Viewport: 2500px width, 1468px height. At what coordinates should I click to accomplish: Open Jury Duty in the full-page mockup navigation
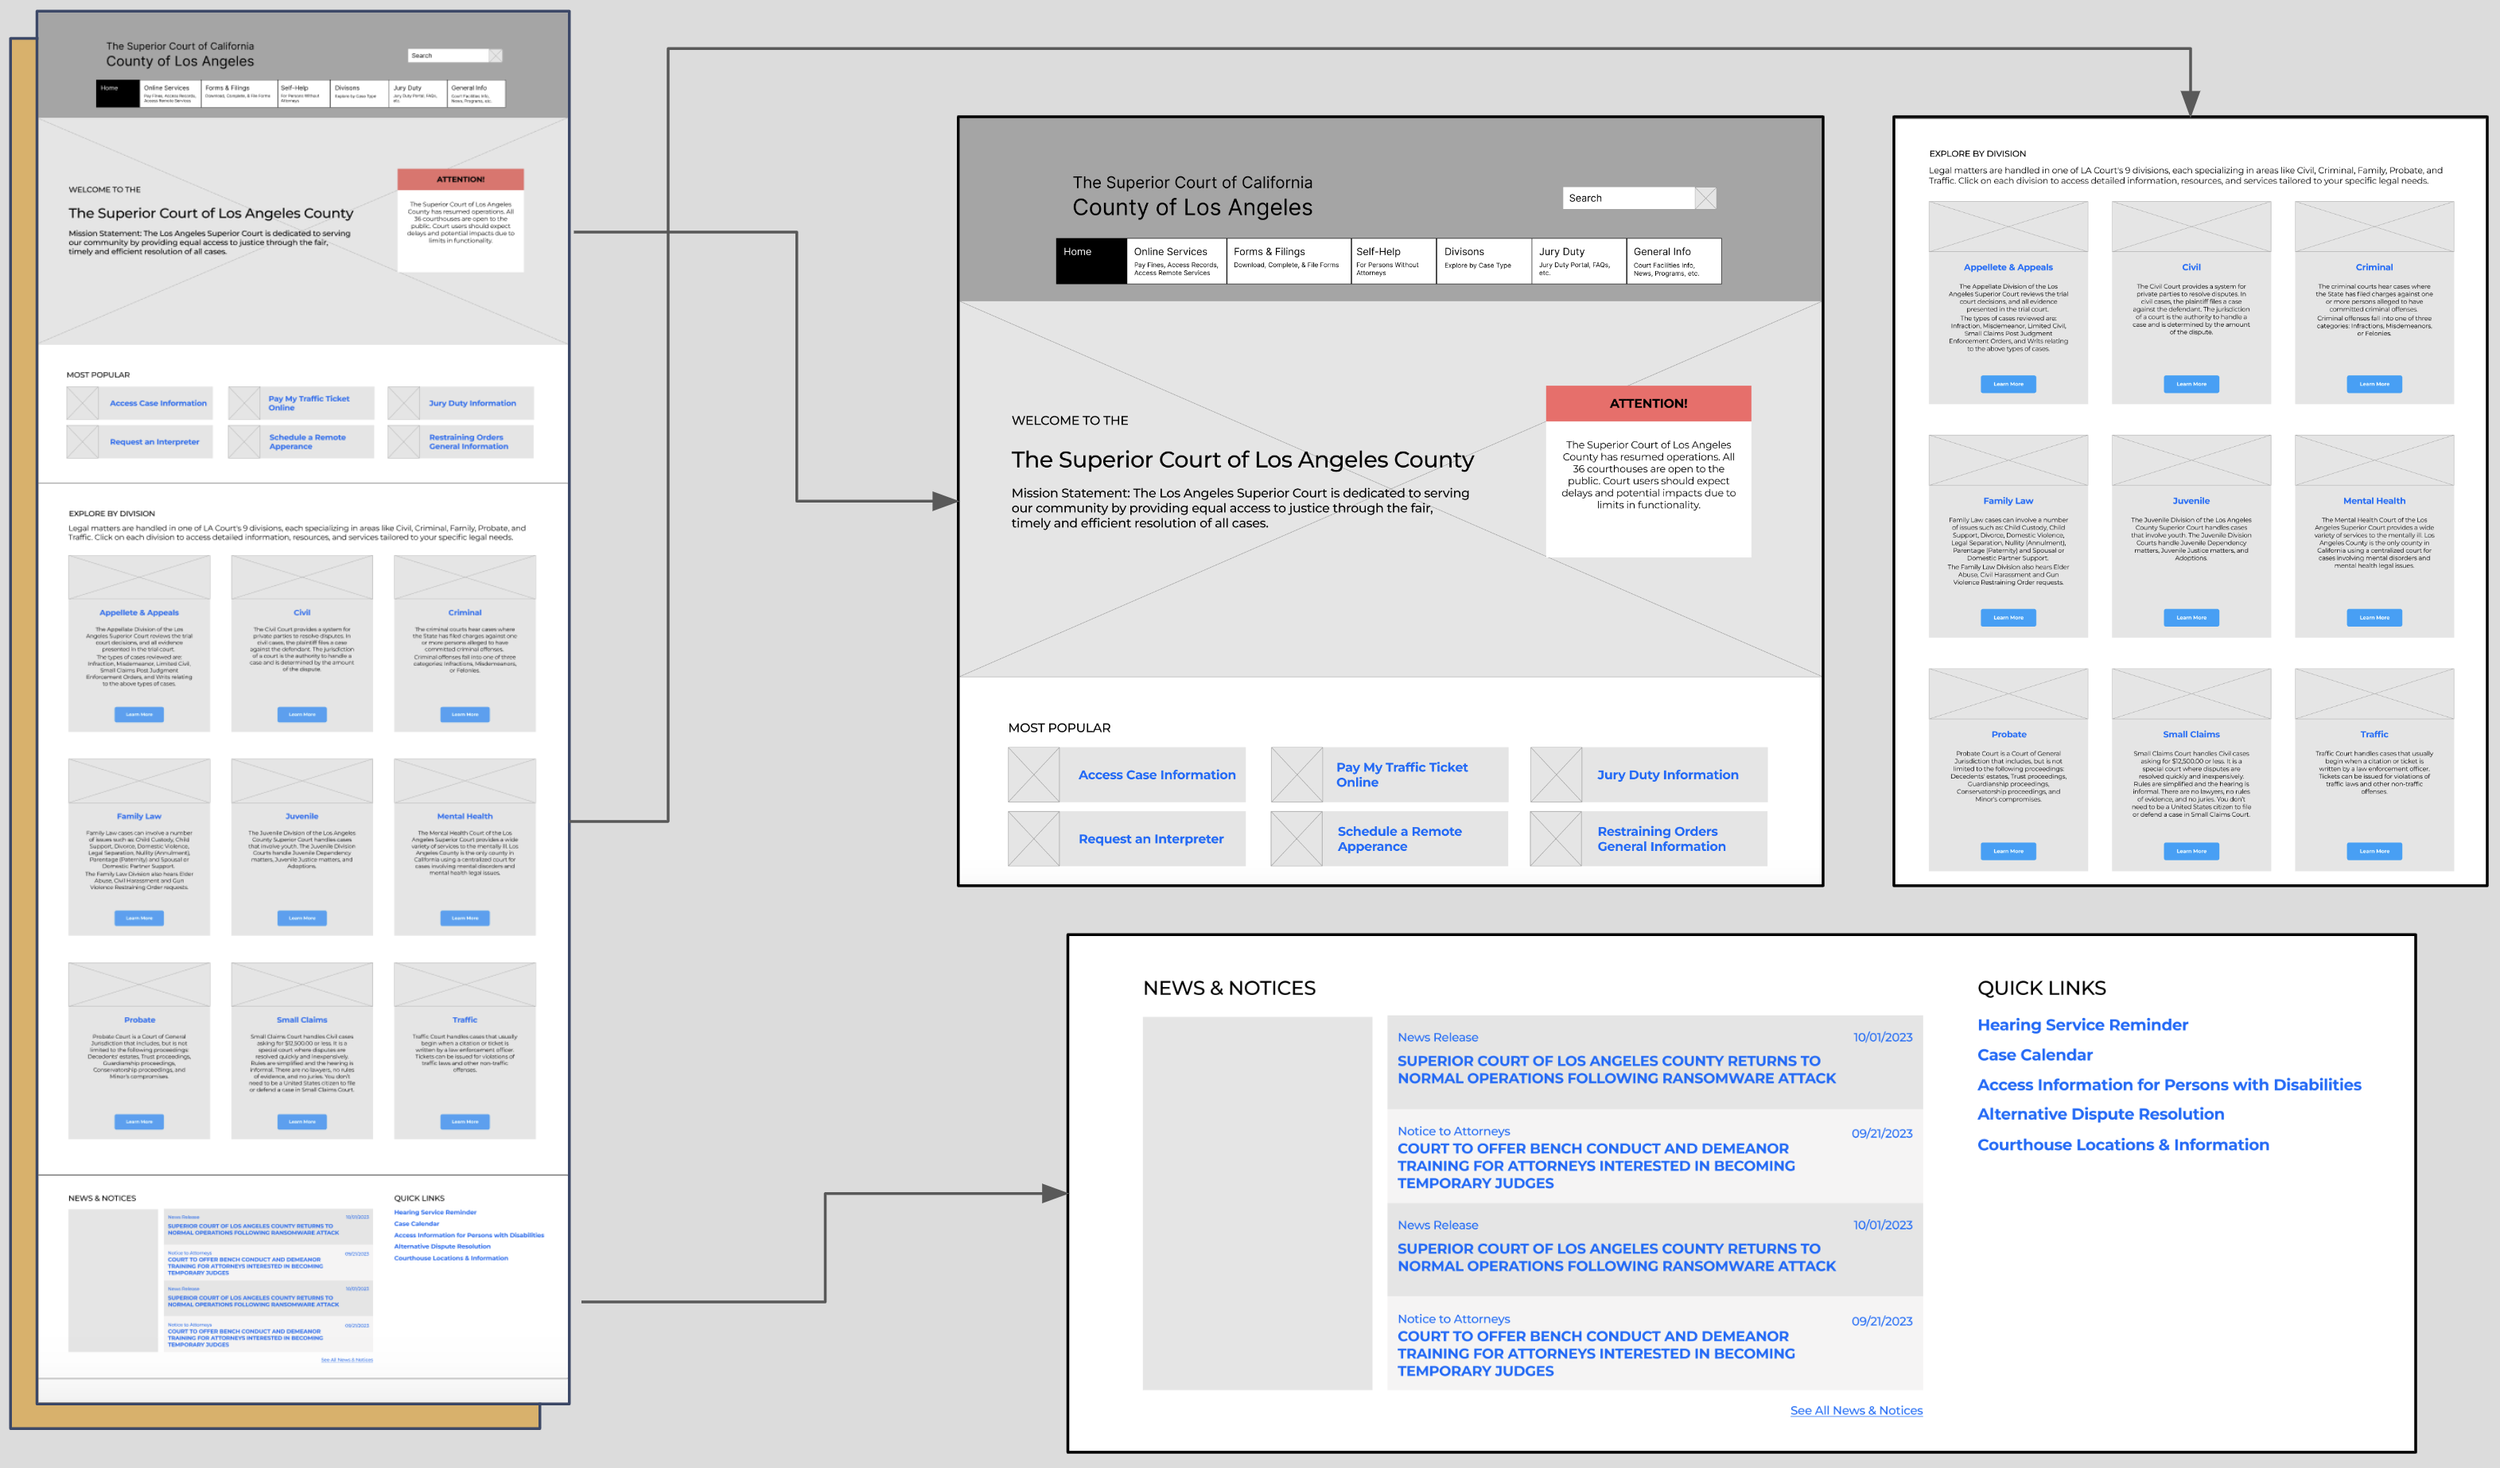[x=418, y=93]
